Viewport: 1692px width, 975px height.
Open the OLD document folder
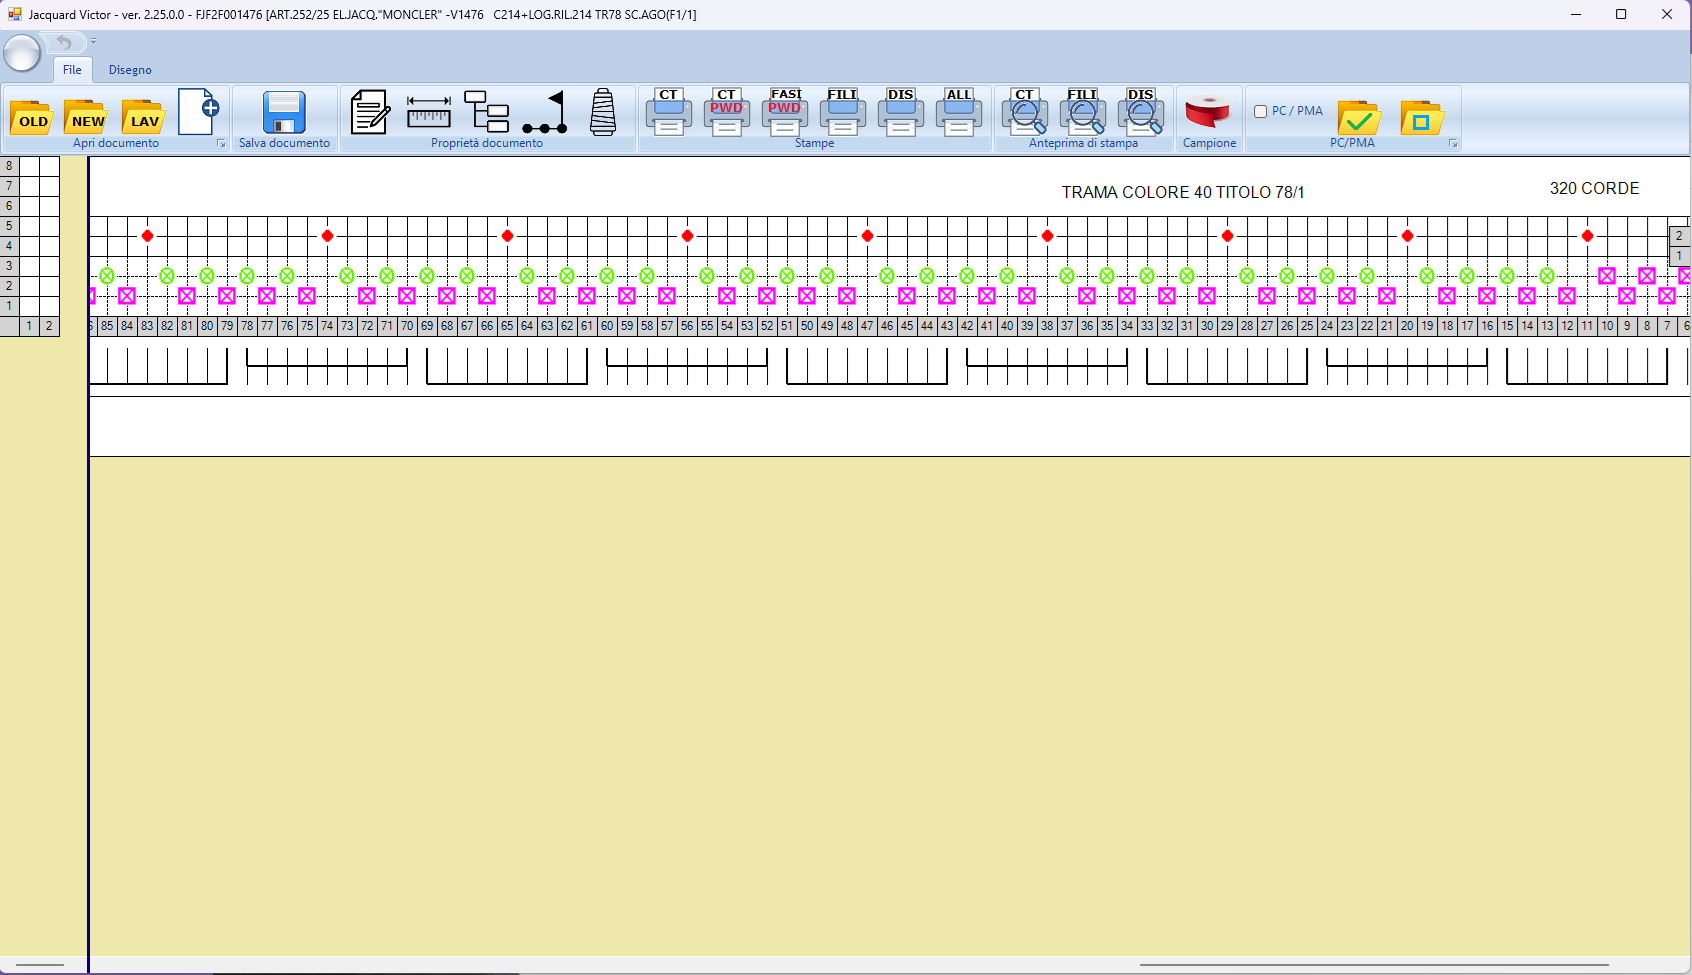(x=31, y=117)
